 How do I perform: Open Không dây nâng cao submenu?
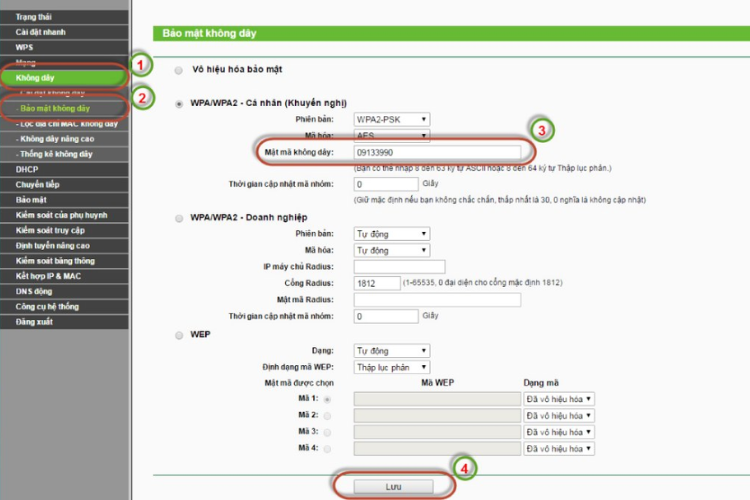pos(64,139)
